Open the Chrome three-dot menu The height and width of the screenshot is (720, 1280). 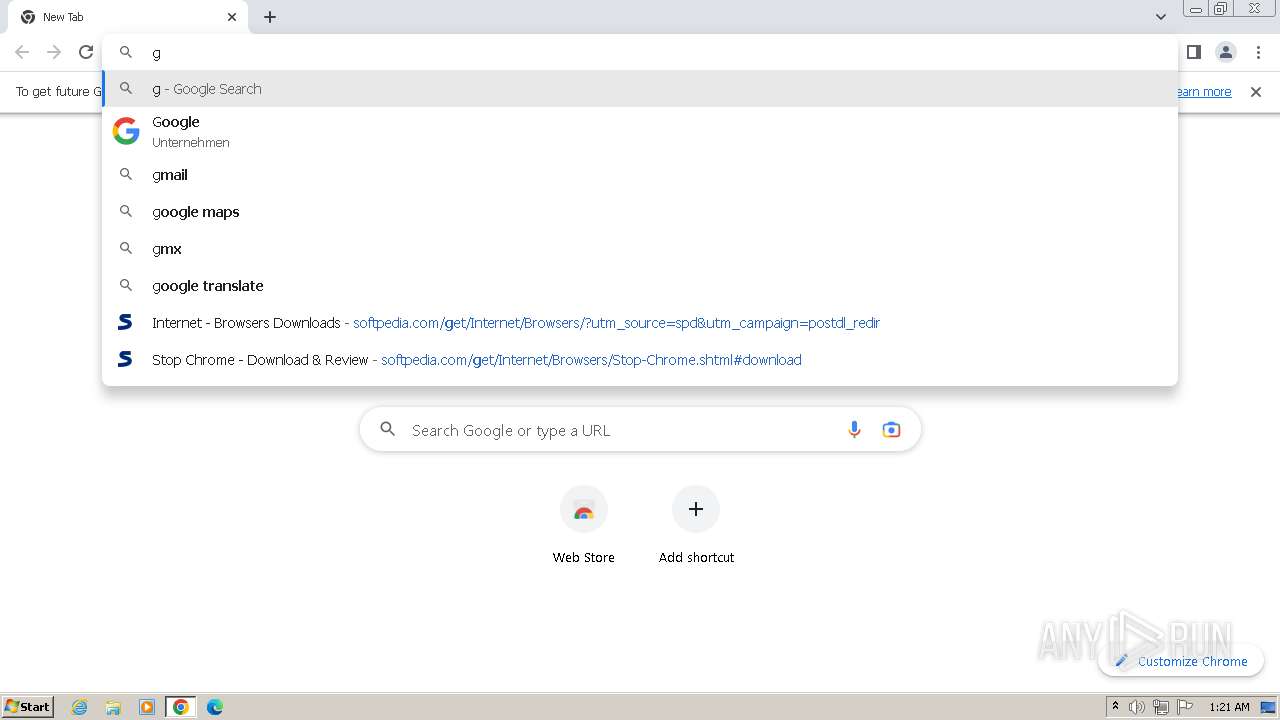(x=1258, y=52)
